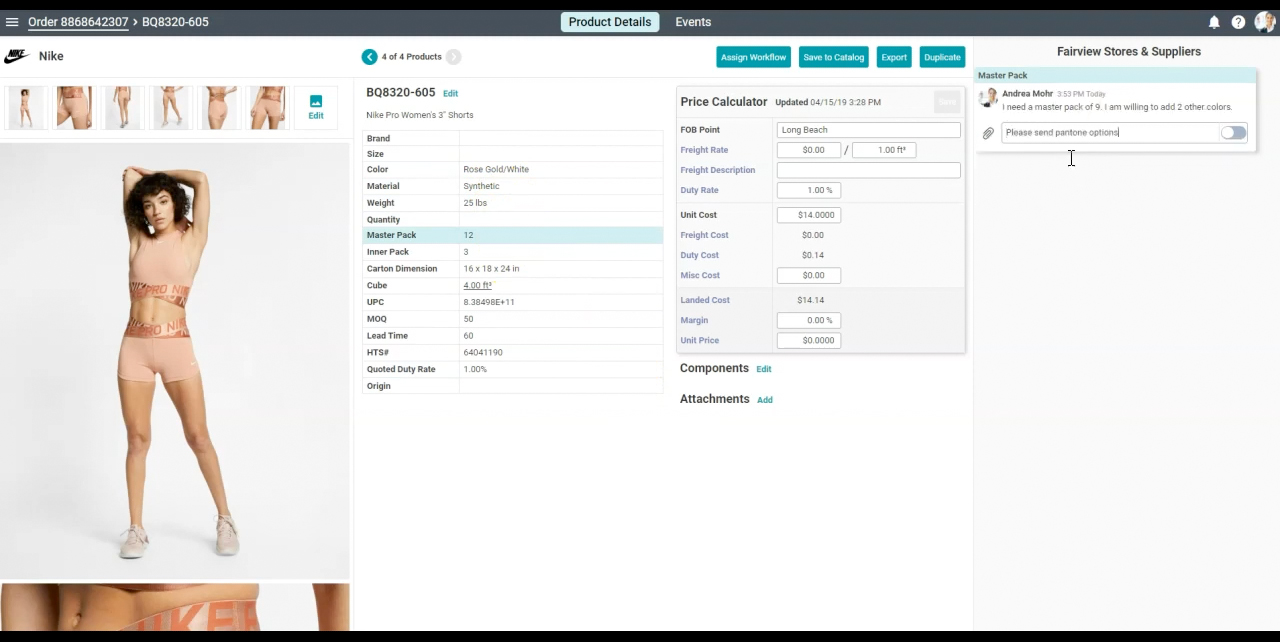Click the Save to Catalog button
Image resolution: width=1280 pixels, height=642 pixels.
833,57
